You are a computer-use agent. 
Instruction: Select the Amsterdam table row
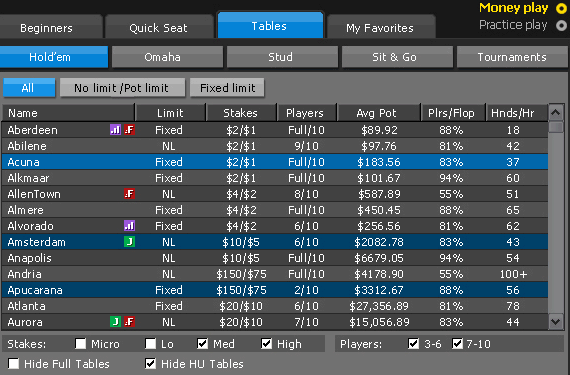pos(275,242)
